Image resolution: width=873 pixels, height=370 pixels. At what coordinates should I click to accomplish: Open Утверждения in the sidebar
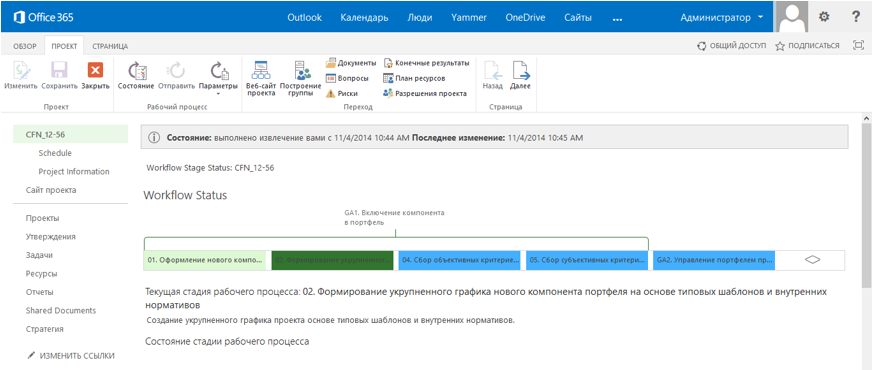51,236
